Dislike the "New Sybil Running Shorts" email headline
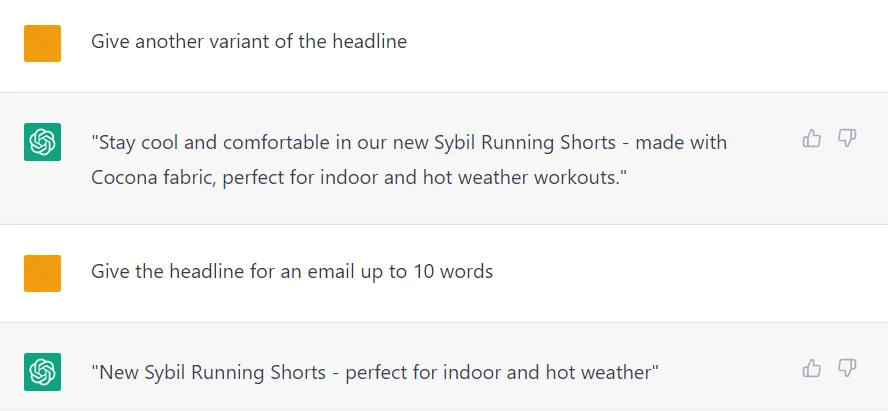 tap(847, 369)
